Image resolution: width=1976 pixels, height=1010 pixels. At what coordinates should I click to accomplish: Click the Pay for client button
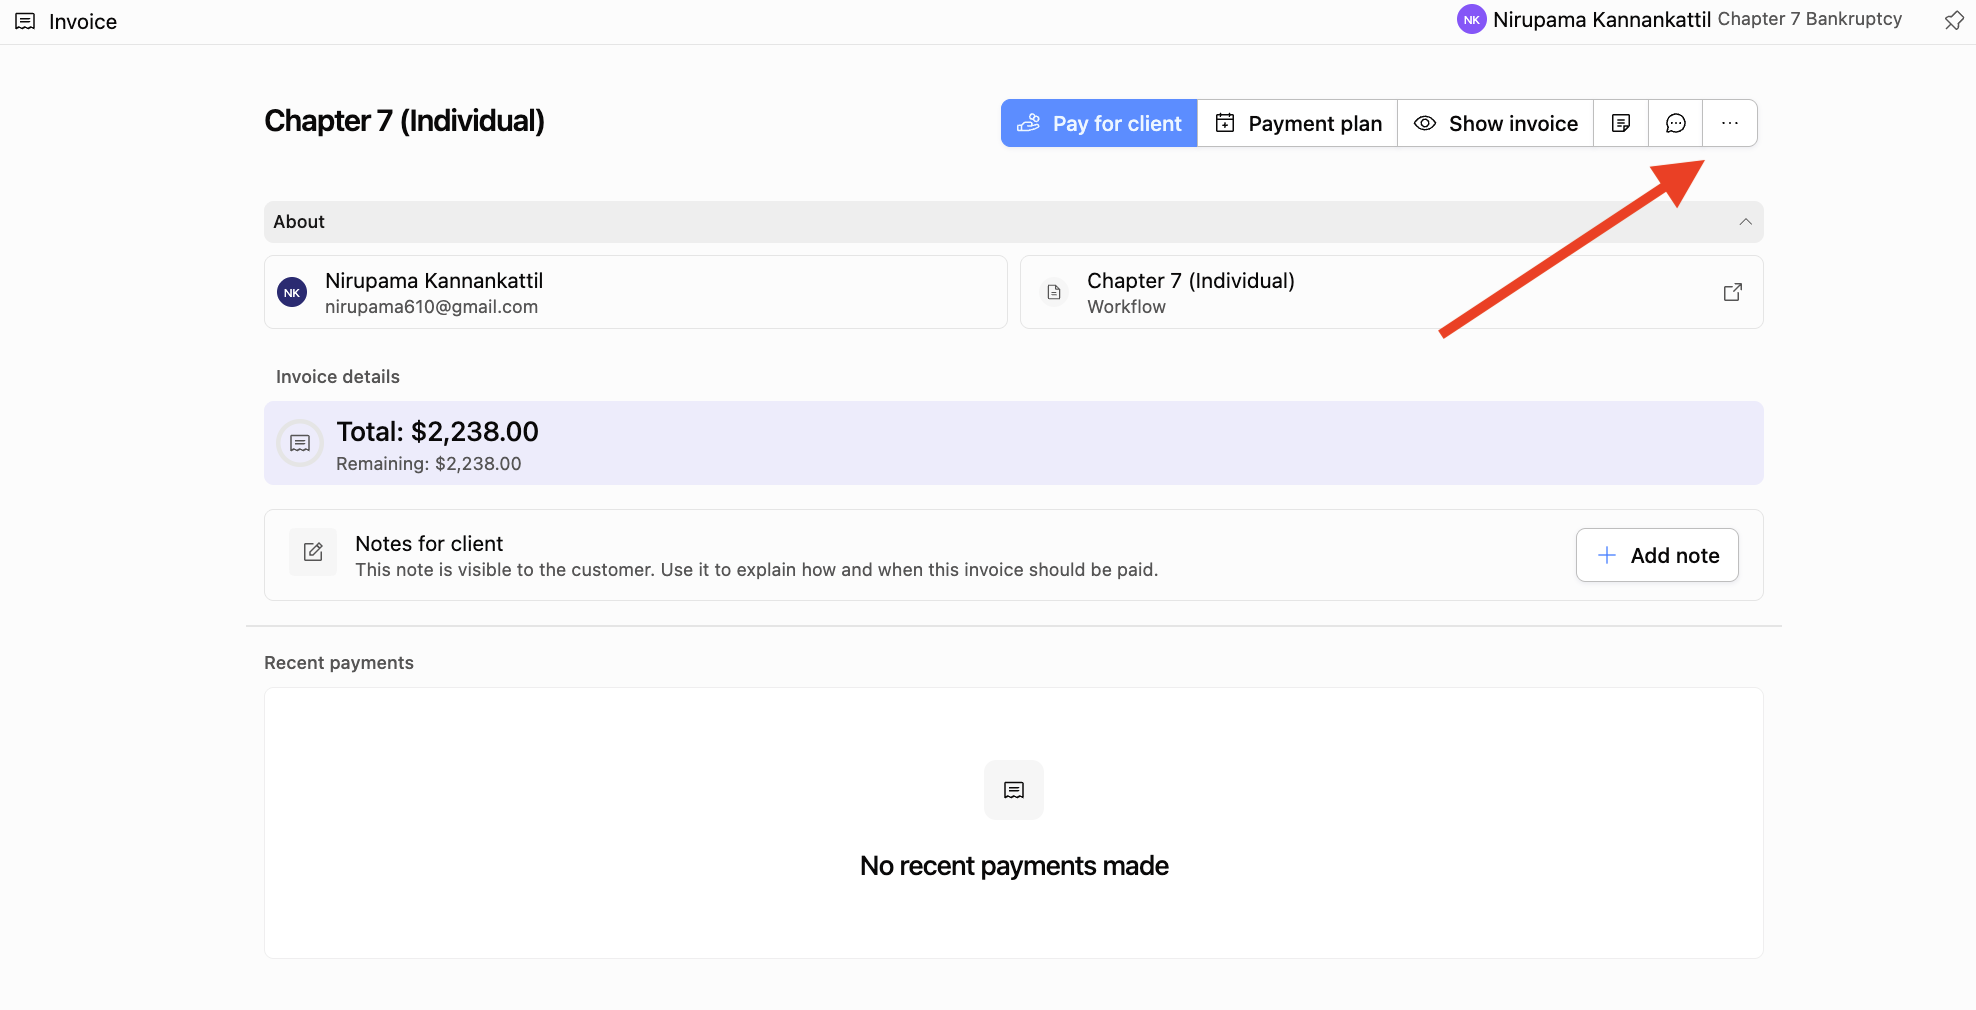pyautogui.click(x=1099, y=123)
